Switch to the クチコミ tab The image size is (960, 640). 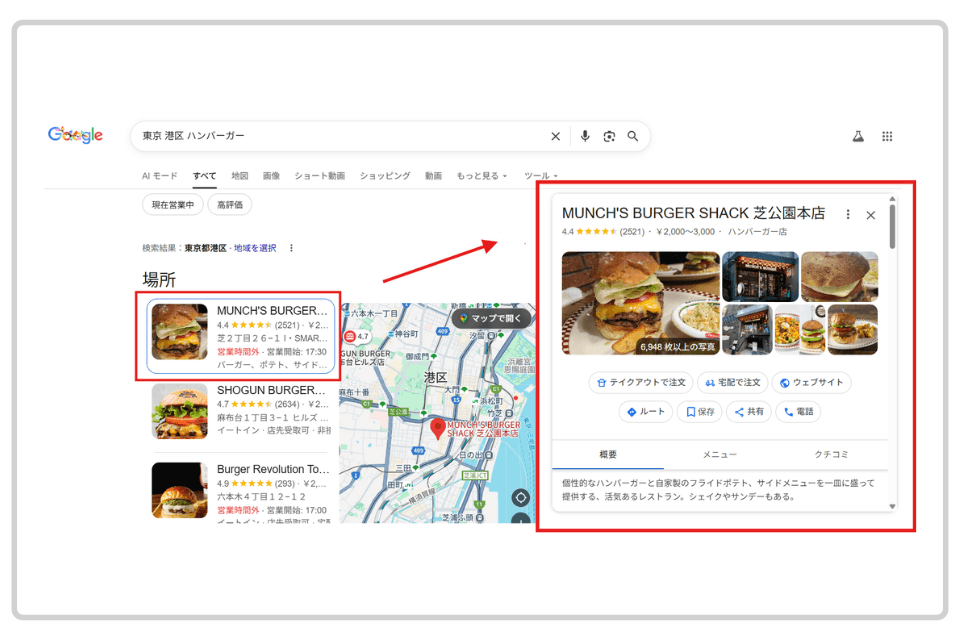[x=832, y=454]
